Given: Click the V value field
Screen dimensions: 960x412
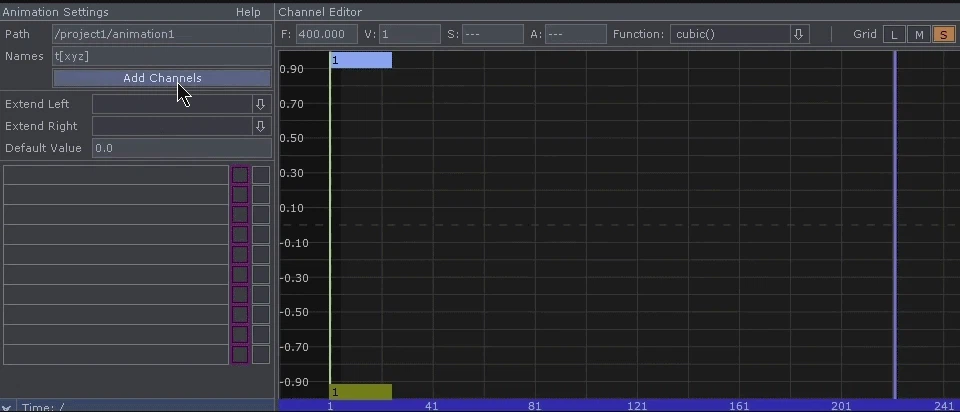Looking at the screenshot, I should (410, 34).
